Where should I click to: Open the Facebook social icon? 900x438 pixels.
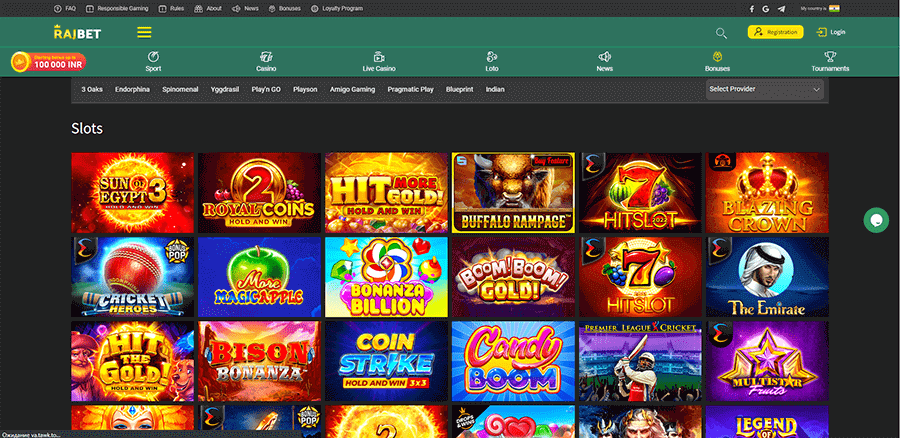752,9
